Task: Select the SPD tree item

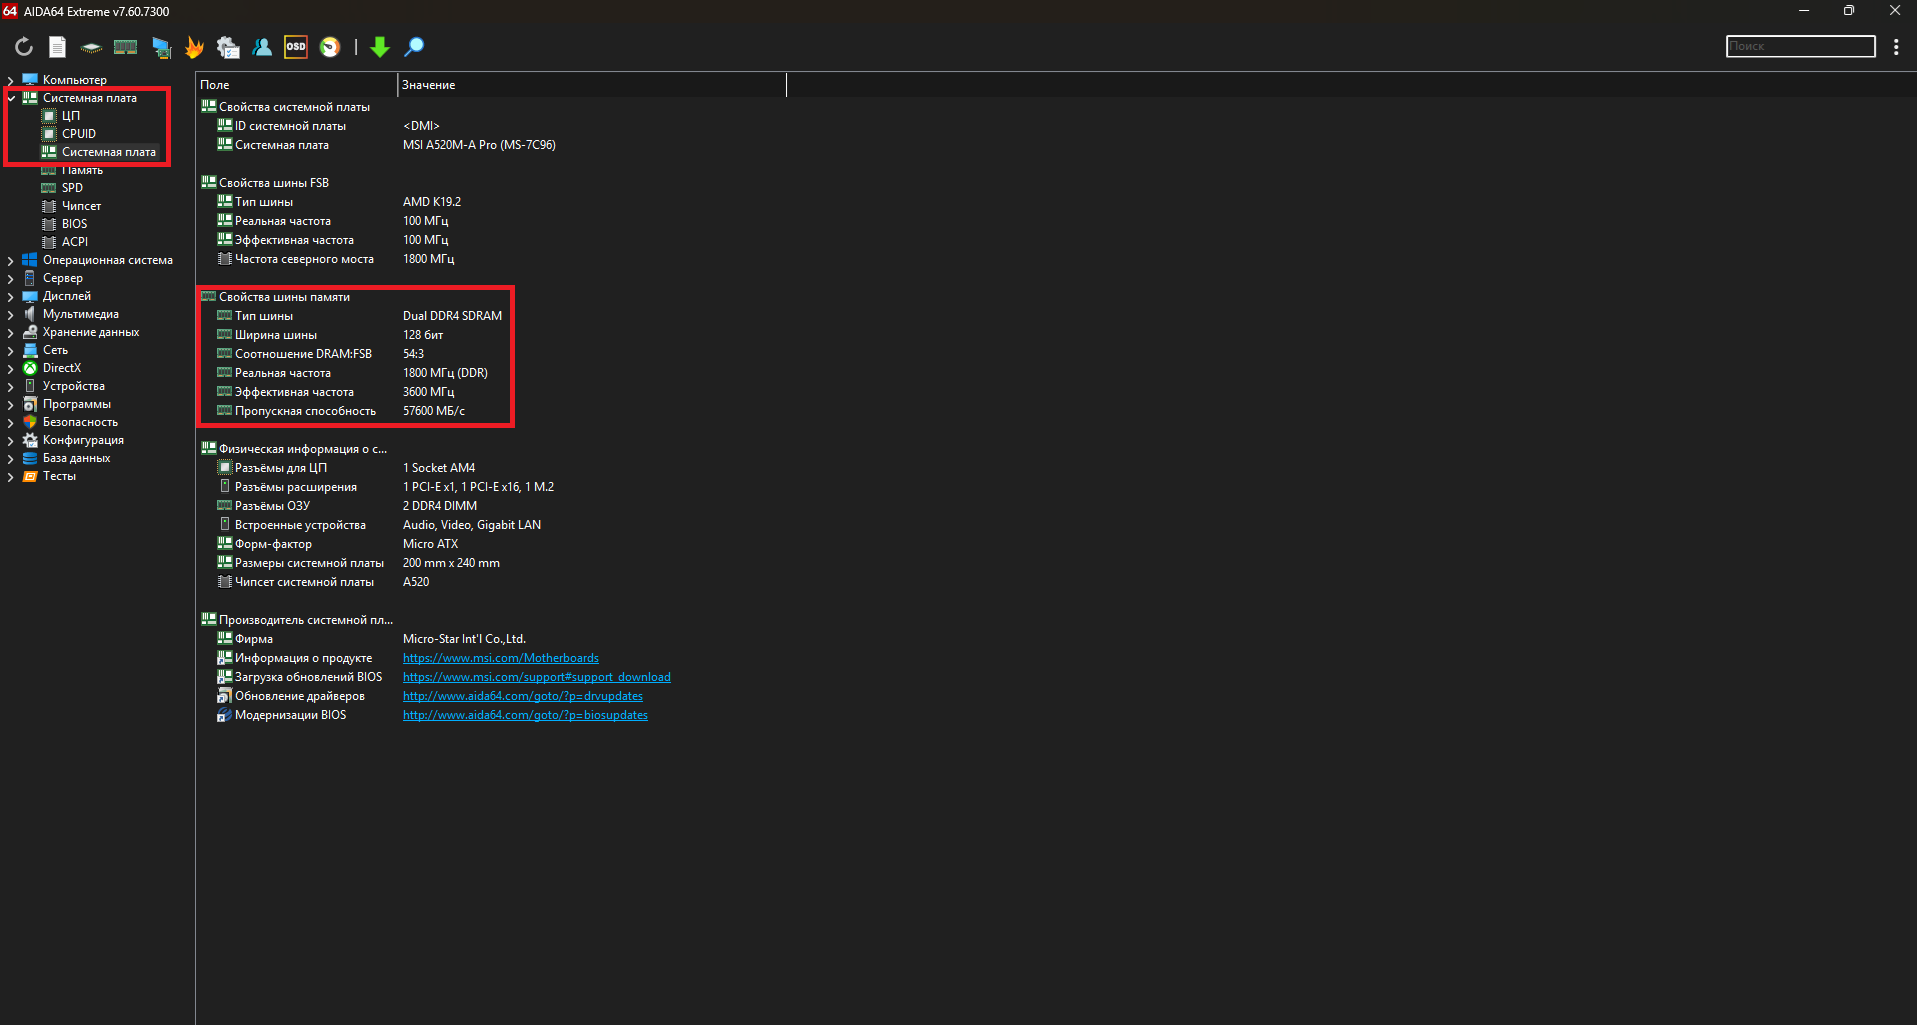Action: (72, 188)
